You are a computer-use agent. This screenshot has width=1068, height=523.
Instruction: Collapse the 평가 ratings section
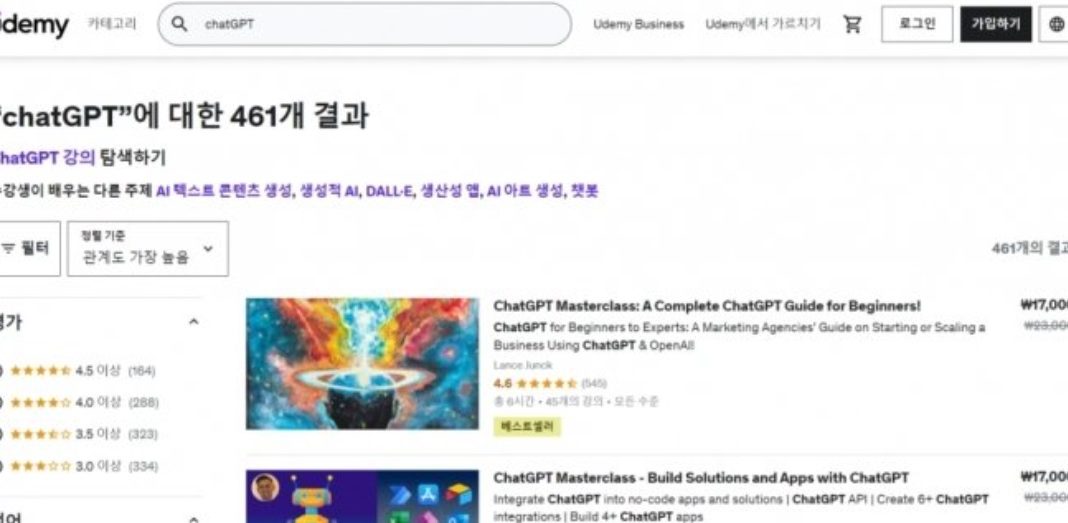193,321
